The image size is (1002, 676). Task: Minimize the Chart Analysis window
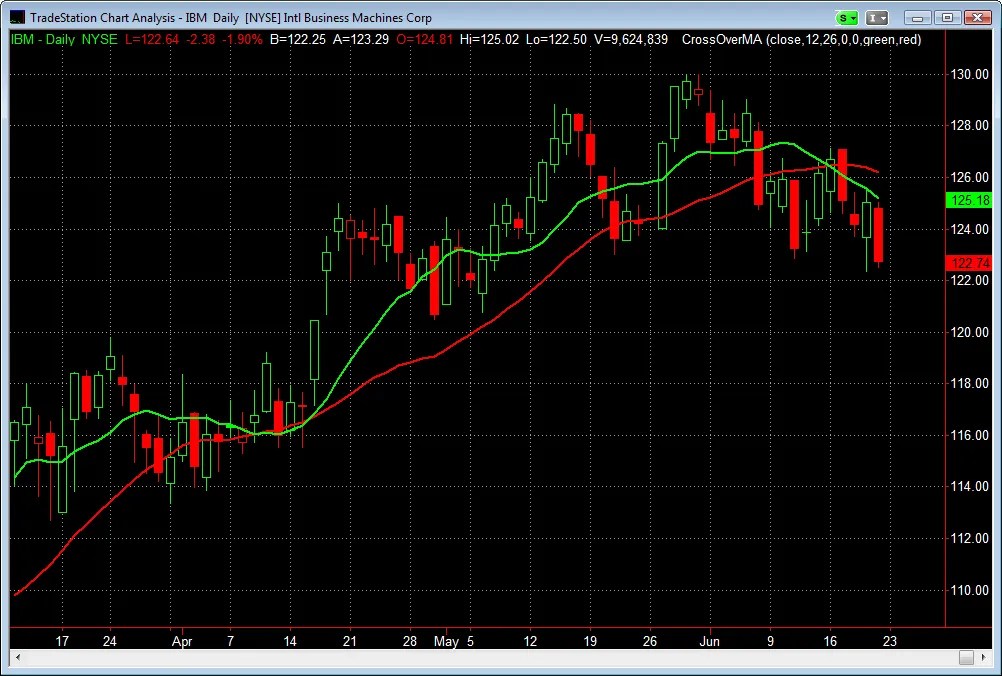tap(918, 18)
